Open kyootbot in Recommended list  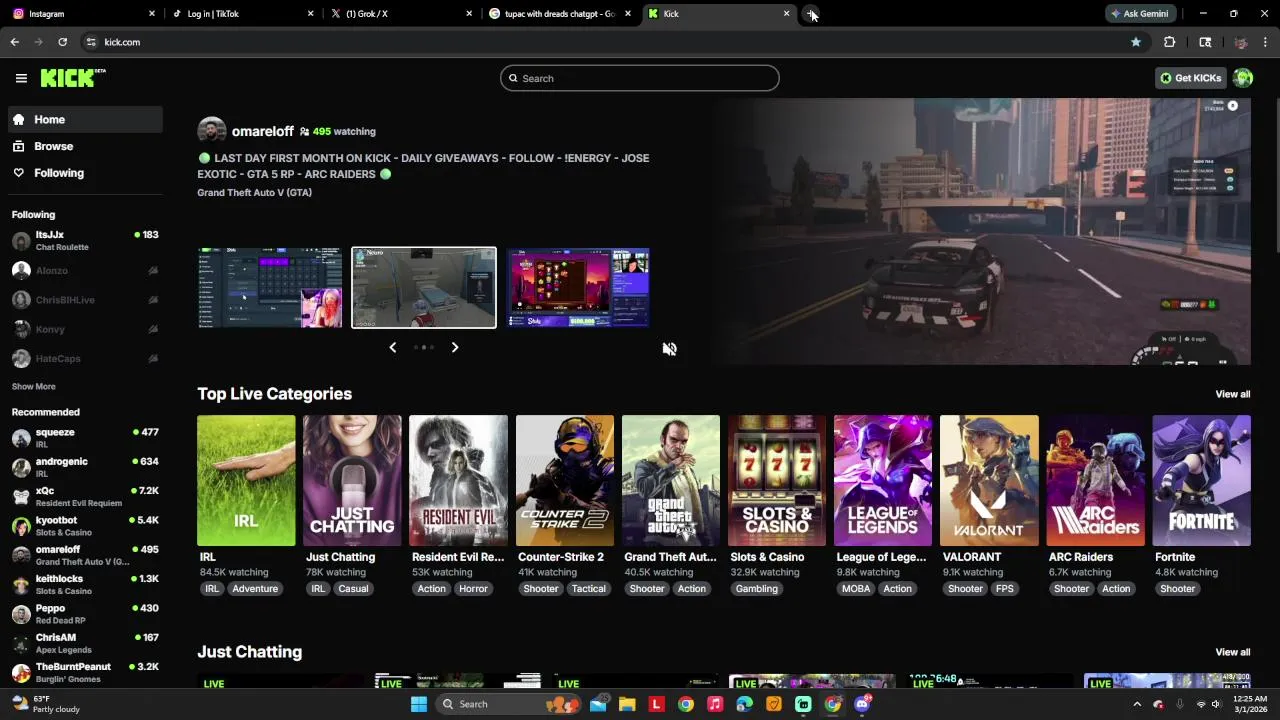click(85, 526)
